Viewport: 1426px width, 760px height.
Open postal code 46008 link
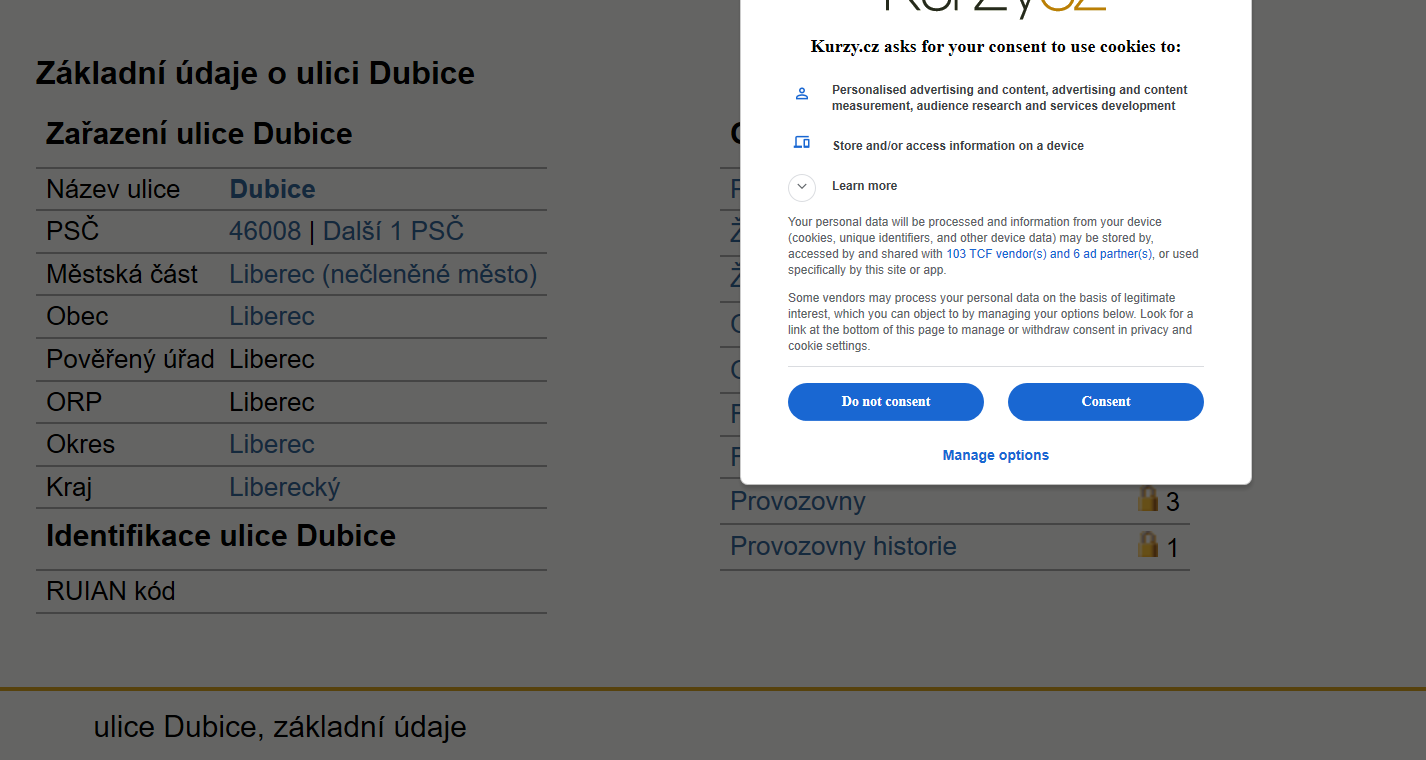click(x=265, y=231)
